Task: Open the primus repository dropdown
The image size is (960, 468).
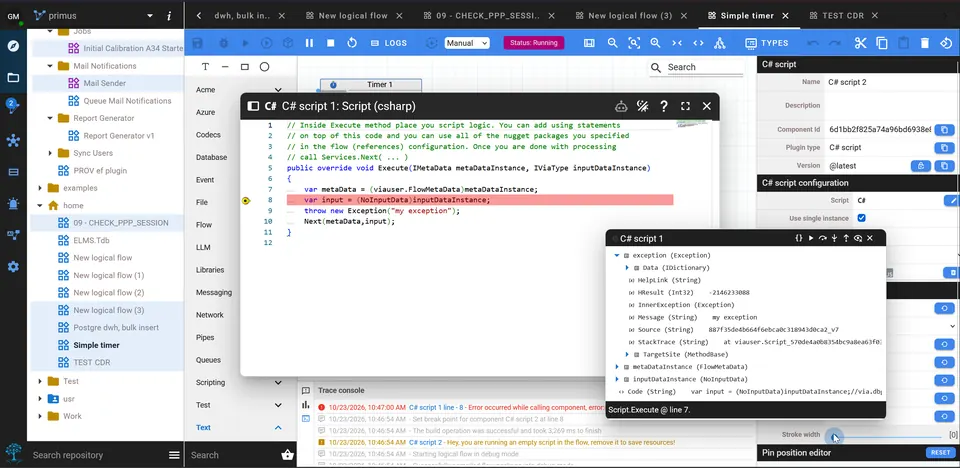Action: click(x=150, y=15)
